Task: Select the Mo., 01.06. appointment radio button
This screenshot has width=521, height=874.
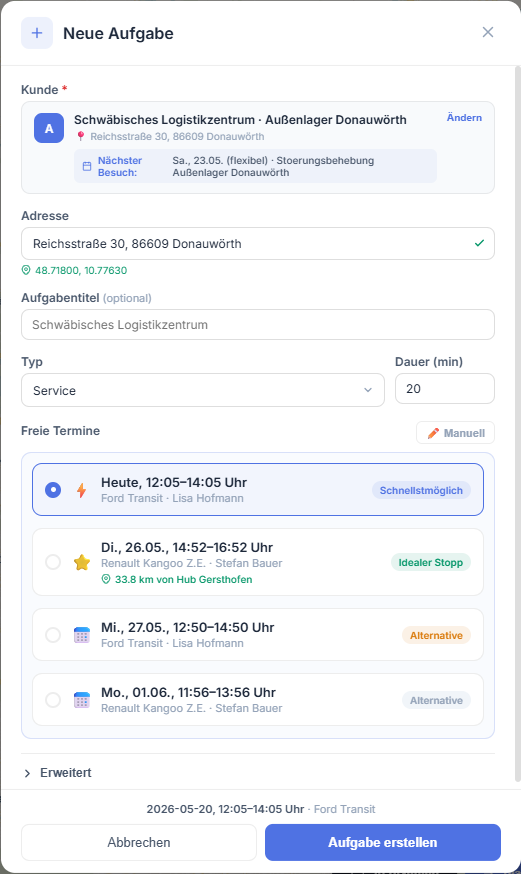Action: (53, 700)
